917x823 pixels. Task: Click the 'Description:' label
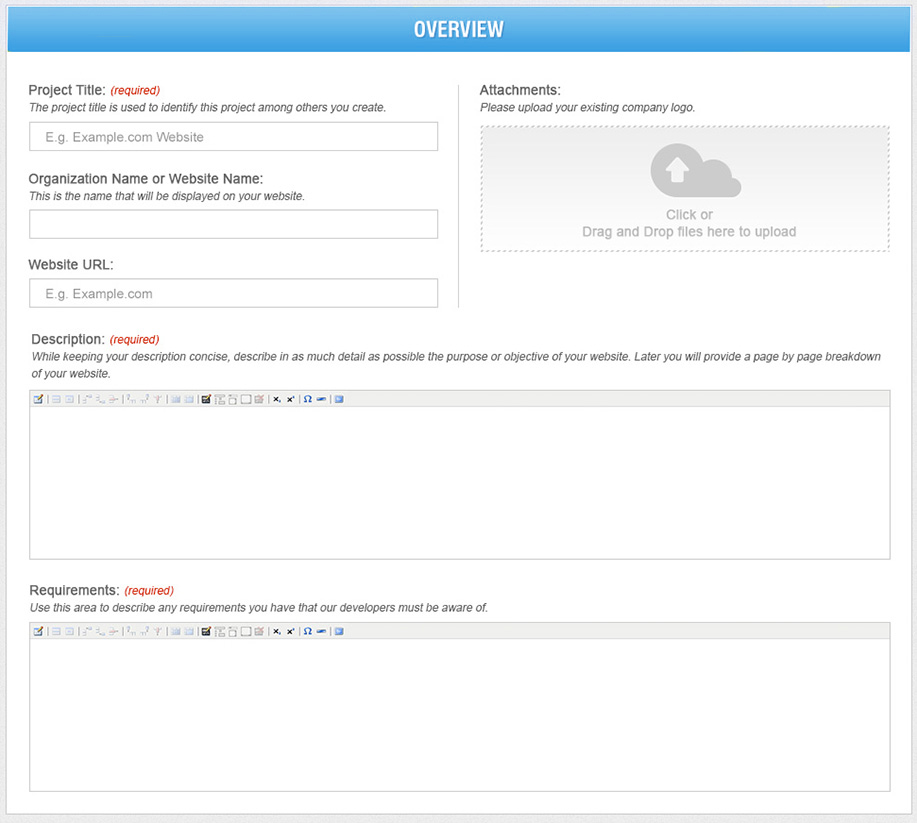pos(68,339)
